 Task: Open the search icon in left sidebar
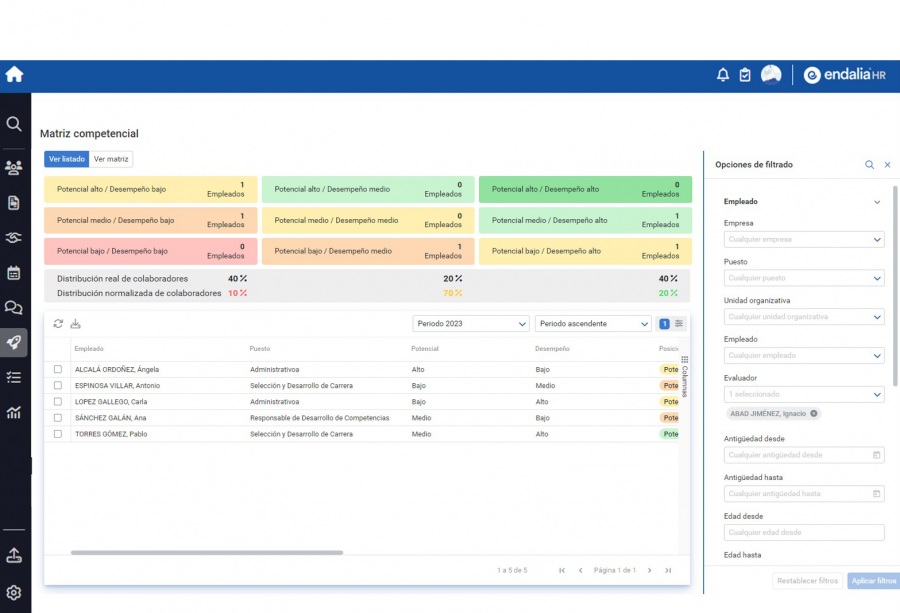pos(14,124)
